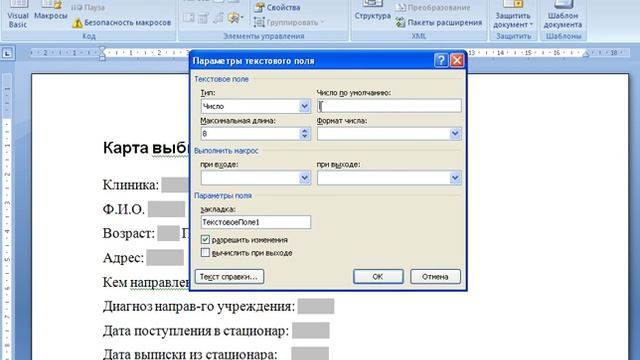Decrease Максимальная длина with down arrow
Screen dimensions: 640x360
click(304, 137)
